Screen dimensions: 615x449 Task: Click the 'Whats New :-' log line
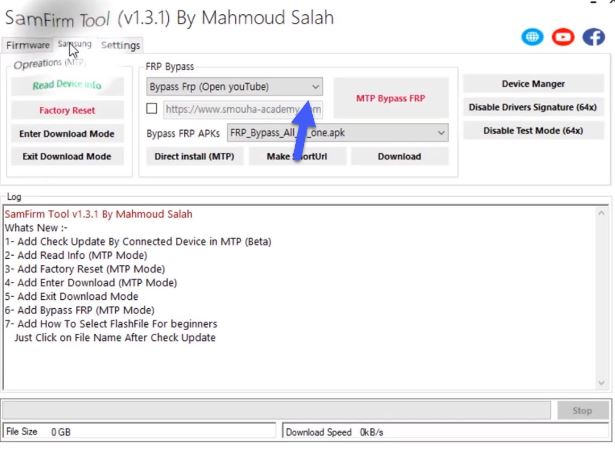(36, 228)
